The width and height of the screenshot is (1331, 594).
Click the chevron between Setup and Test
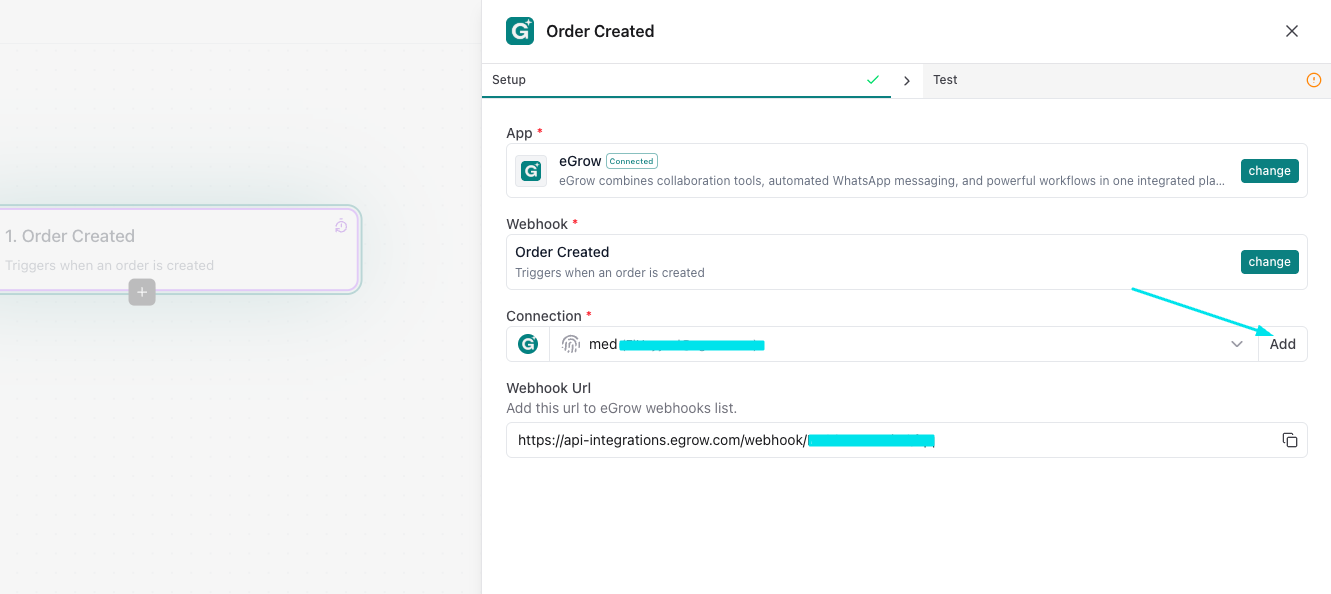(x=907, y=81)
